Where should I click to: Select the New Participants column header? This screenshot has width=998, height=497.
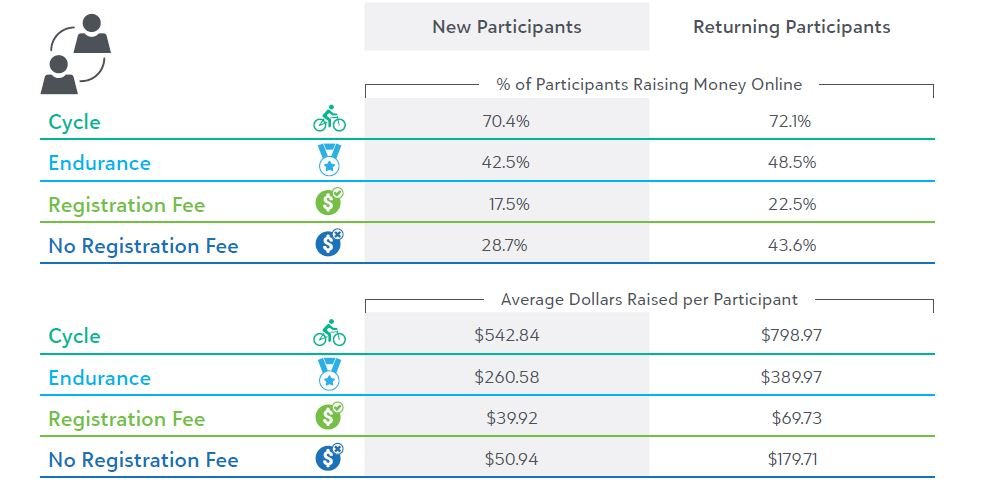(506, 27)
